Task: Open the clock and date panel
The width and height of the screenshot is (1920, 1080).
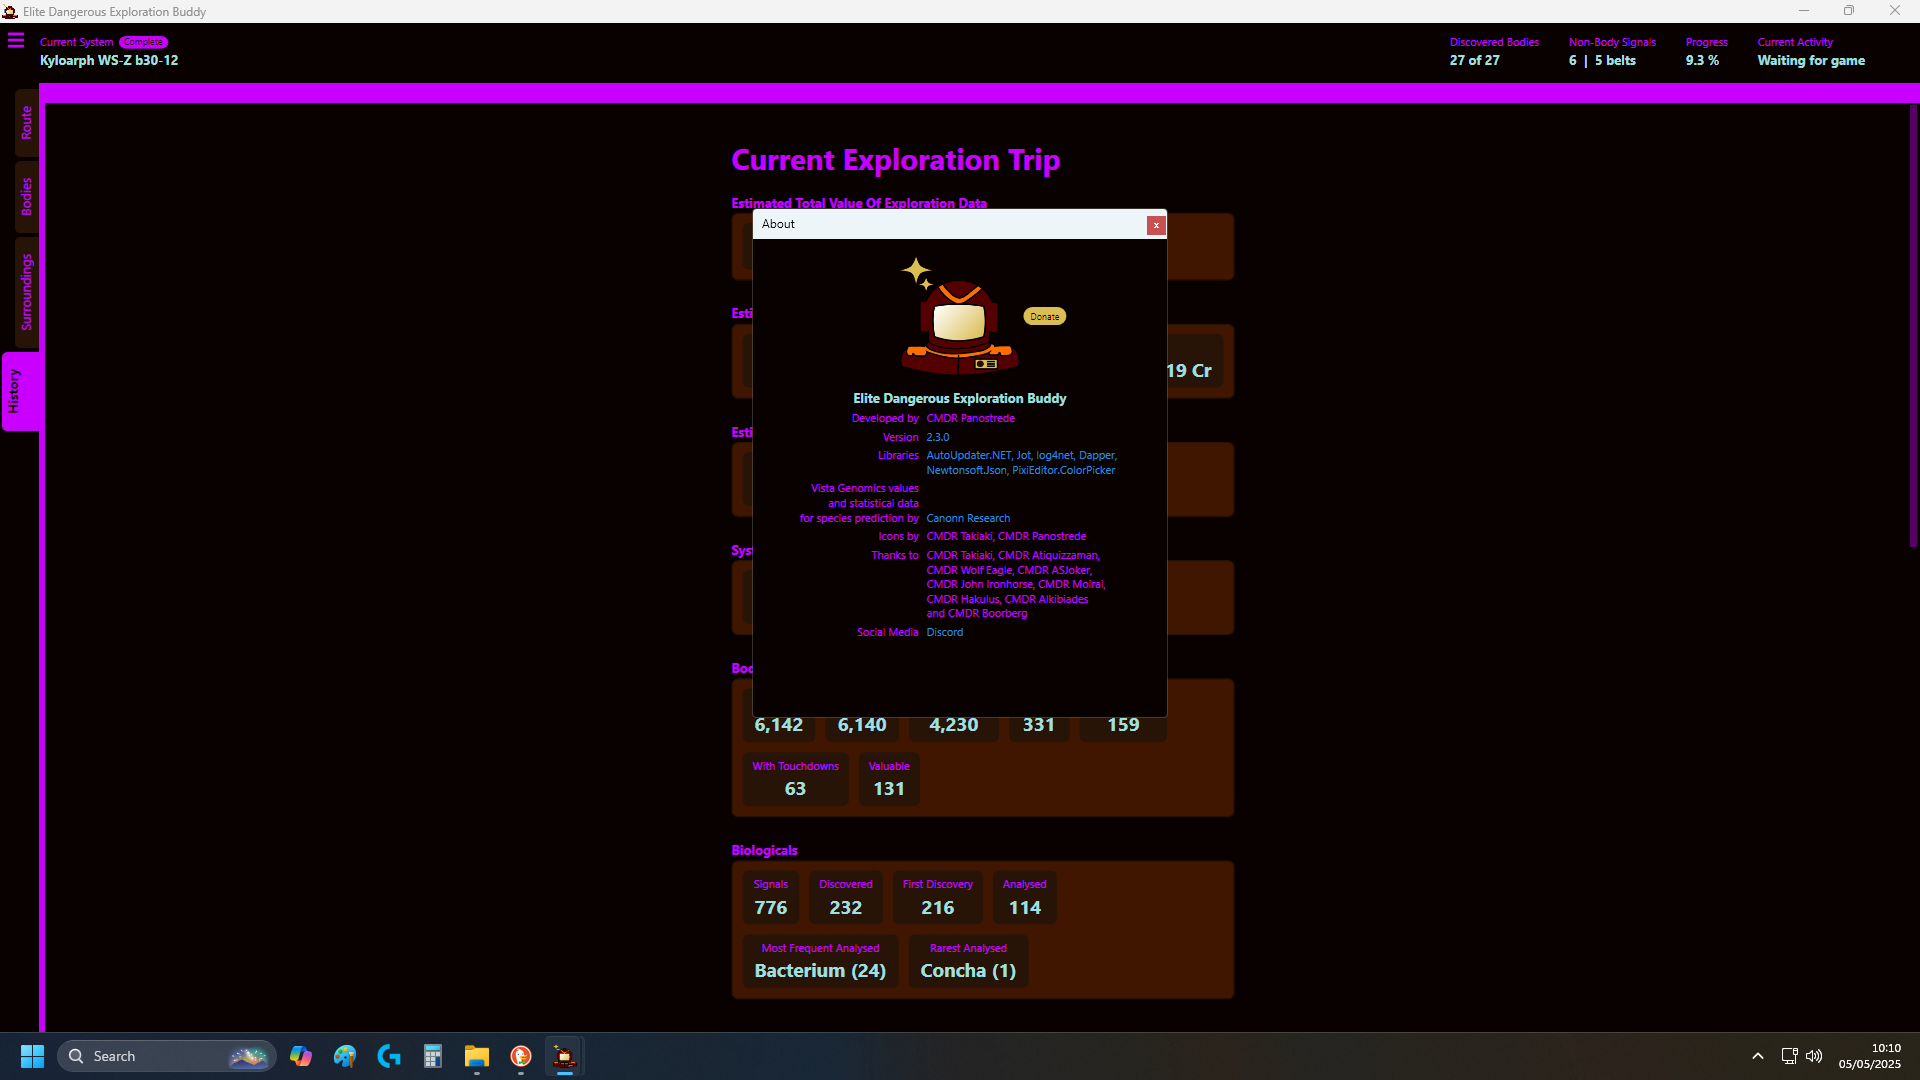Action: coord(1870,1056)
